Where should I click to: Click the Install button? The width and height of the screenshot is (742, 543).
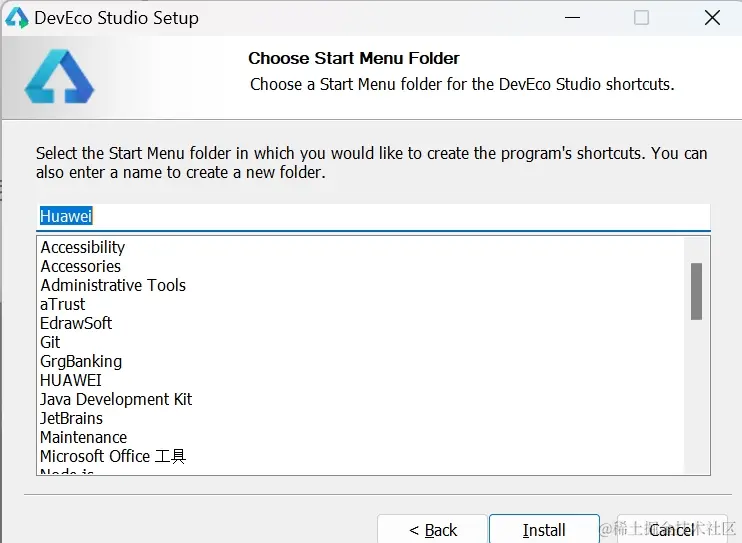click(x=543, y=530)
